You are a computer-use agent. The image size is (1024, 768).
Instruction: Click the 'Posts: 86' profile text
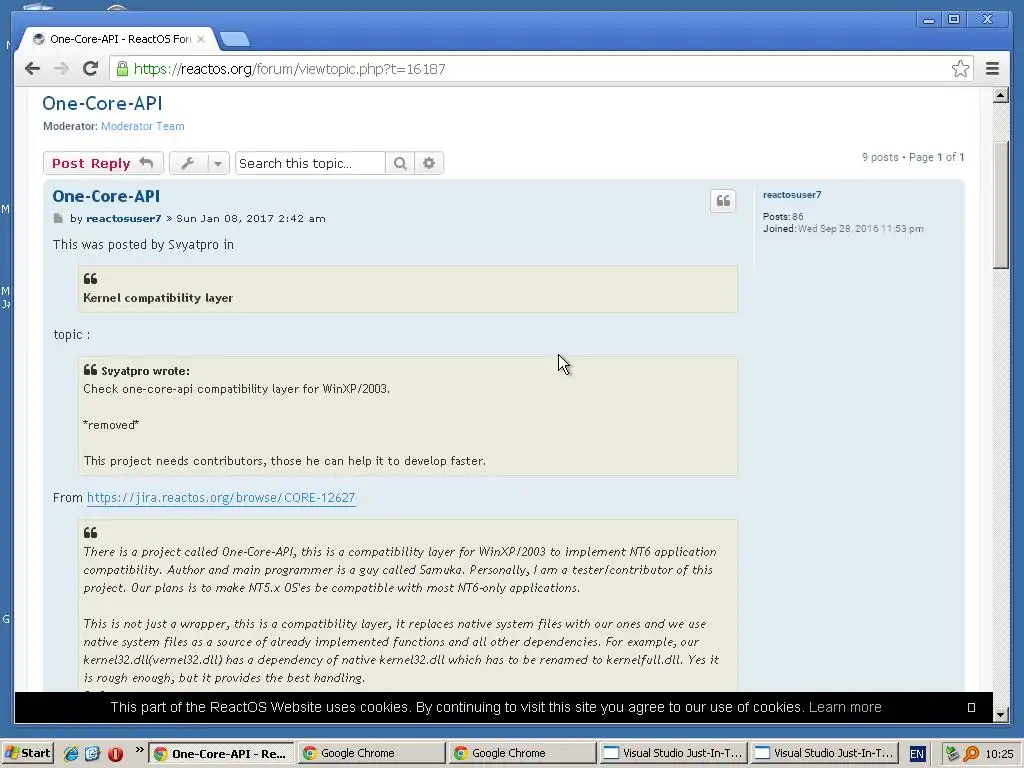point(783,216)
